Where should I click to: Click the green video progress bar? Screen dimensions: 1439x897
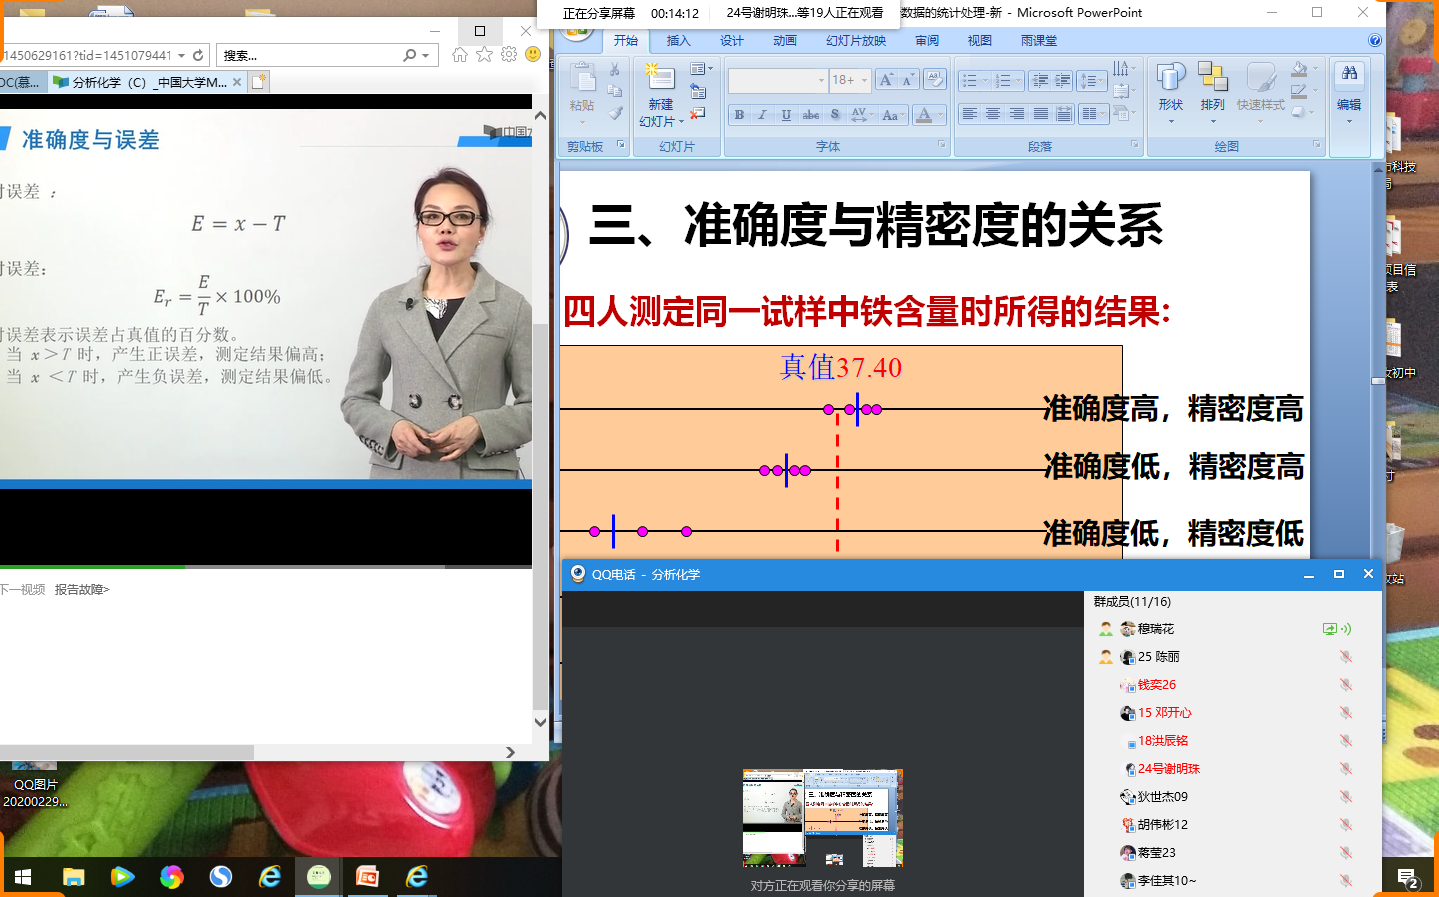(92, 567)
